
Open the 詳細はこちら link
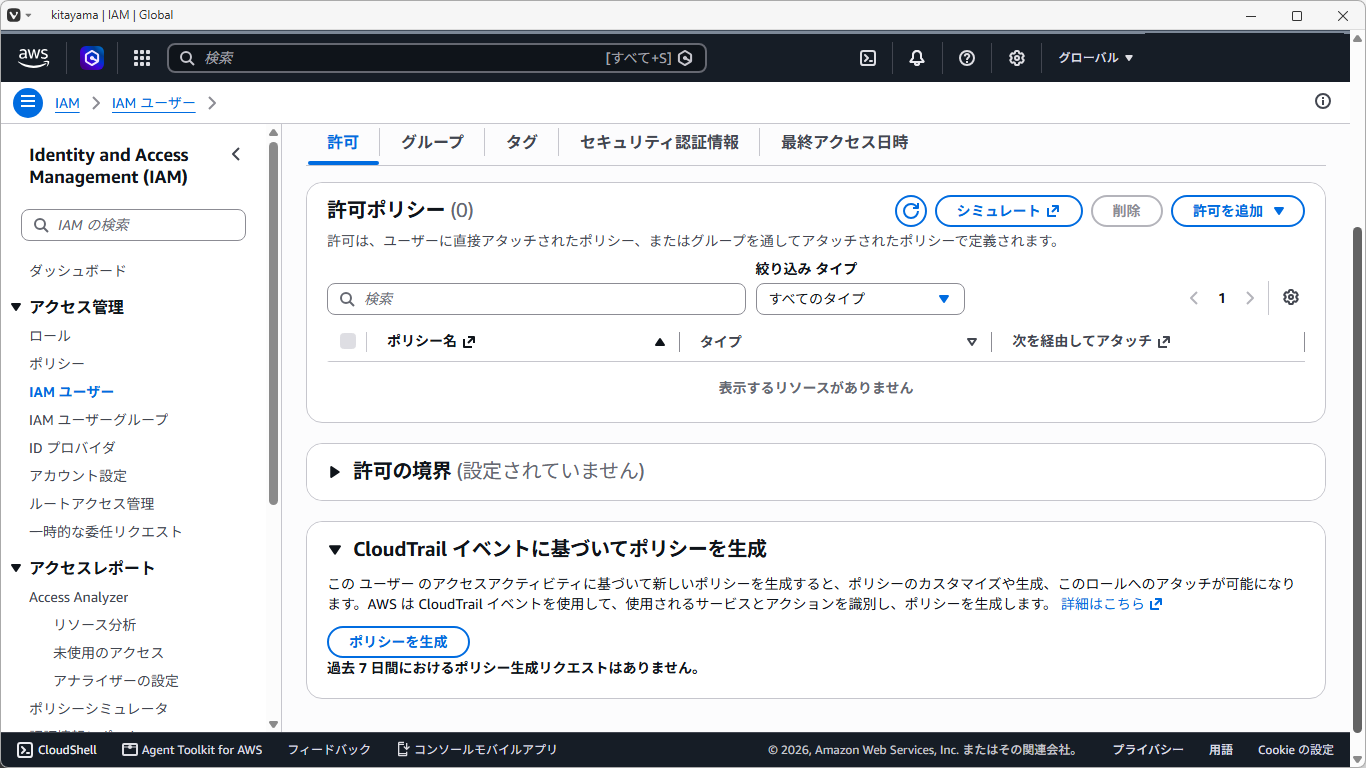click(x=1111, y=604)
